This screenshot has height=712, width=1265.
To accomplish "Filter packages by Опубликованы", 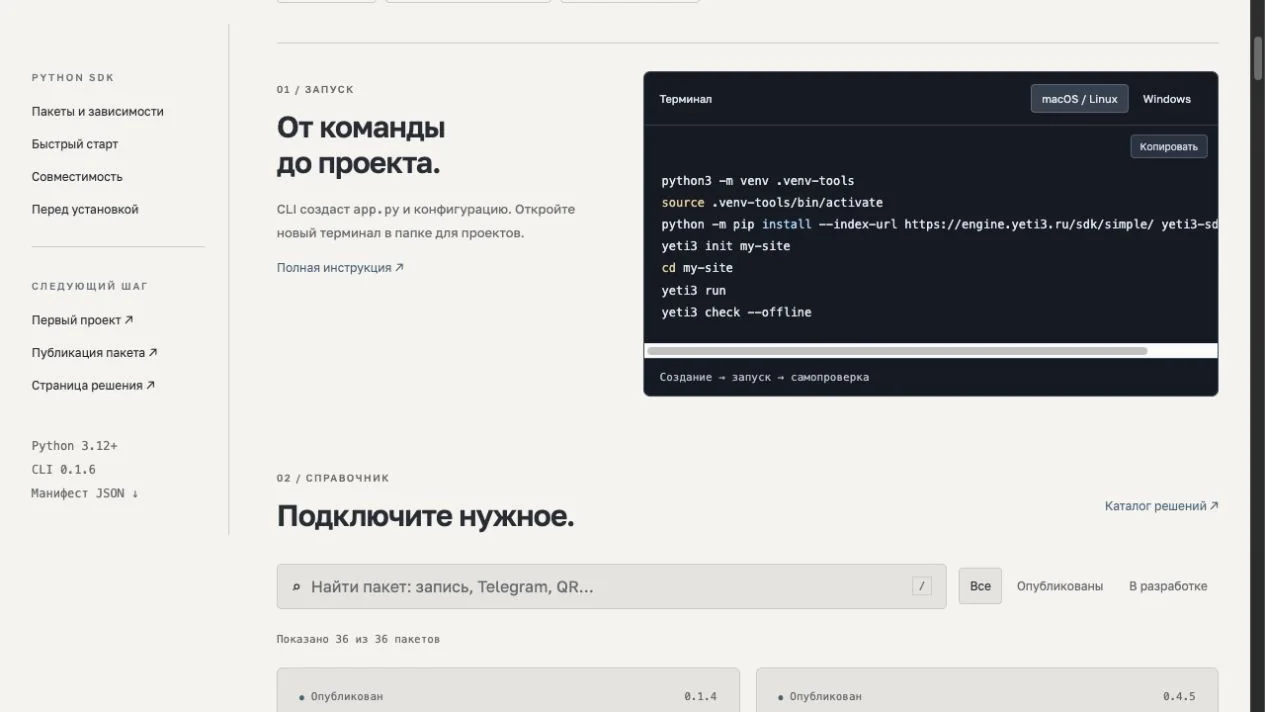I will point(1060,586).
